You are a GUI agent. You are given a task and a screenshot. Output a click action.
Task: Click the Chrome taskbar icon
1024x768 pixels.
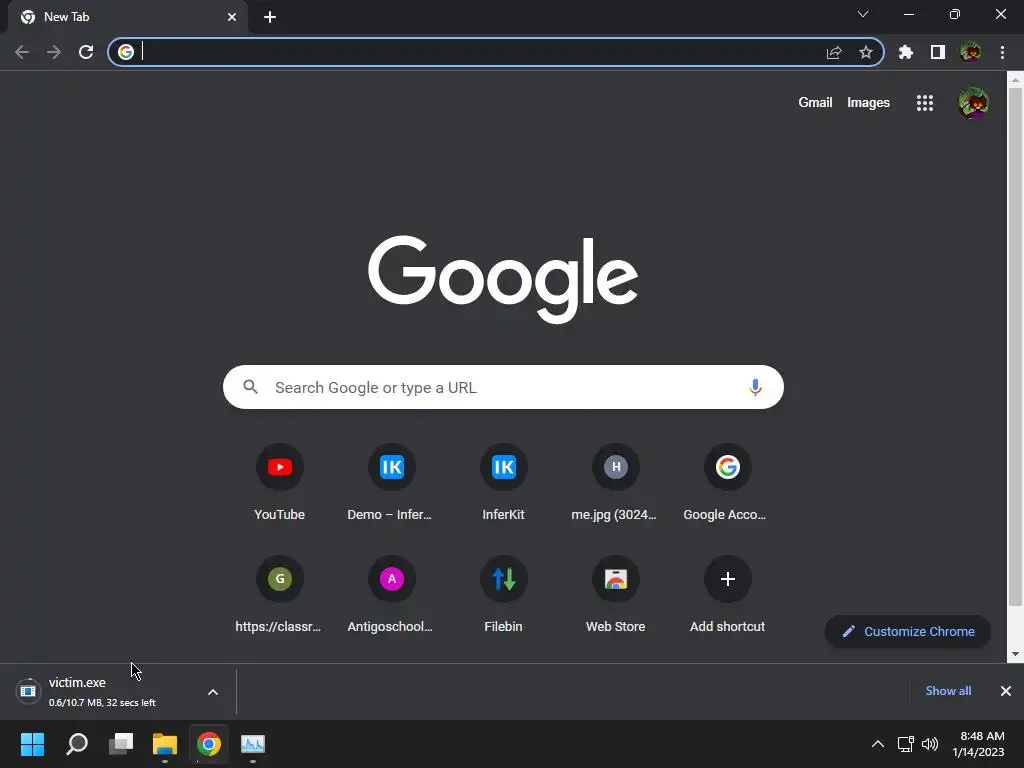tap(209, 744)
